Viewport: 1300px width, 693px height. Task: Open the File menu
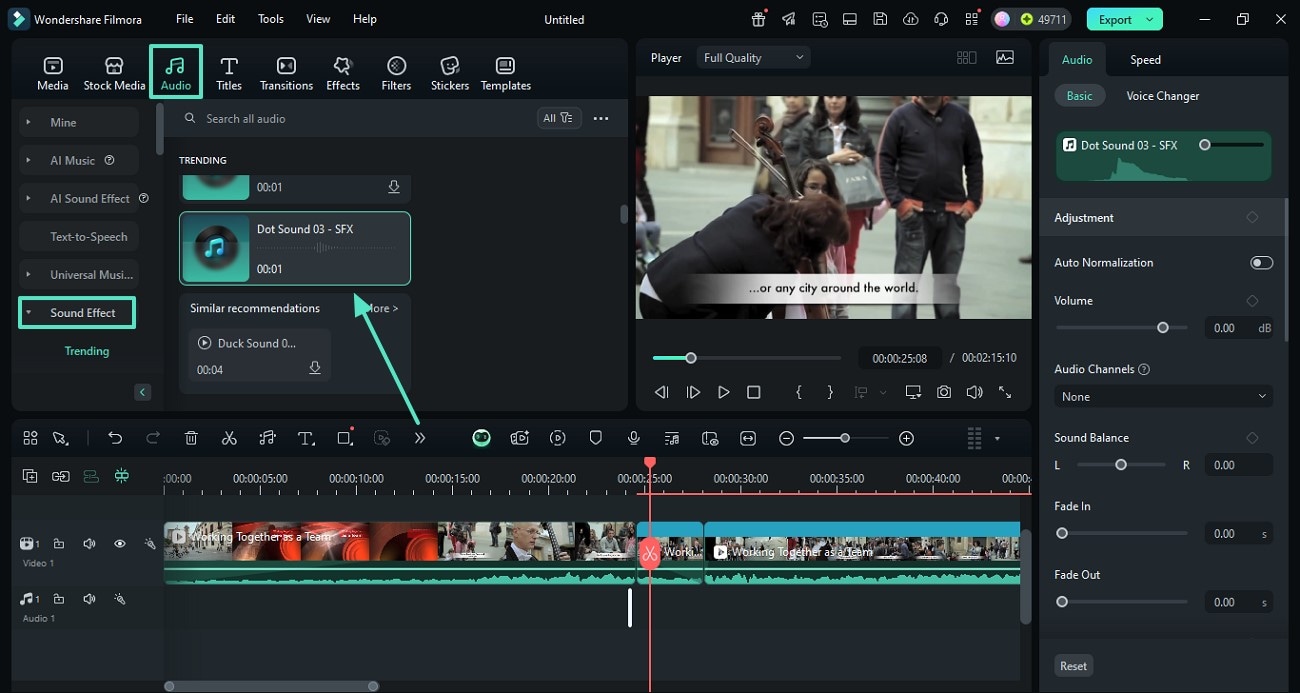(x=185, y=19)
